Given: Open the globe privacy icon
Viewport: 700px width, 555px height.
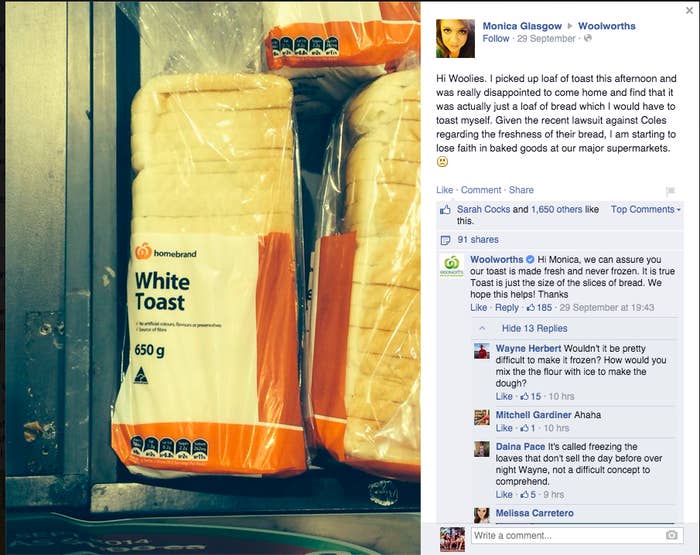Looking at the screenshot, I should 588,38.
